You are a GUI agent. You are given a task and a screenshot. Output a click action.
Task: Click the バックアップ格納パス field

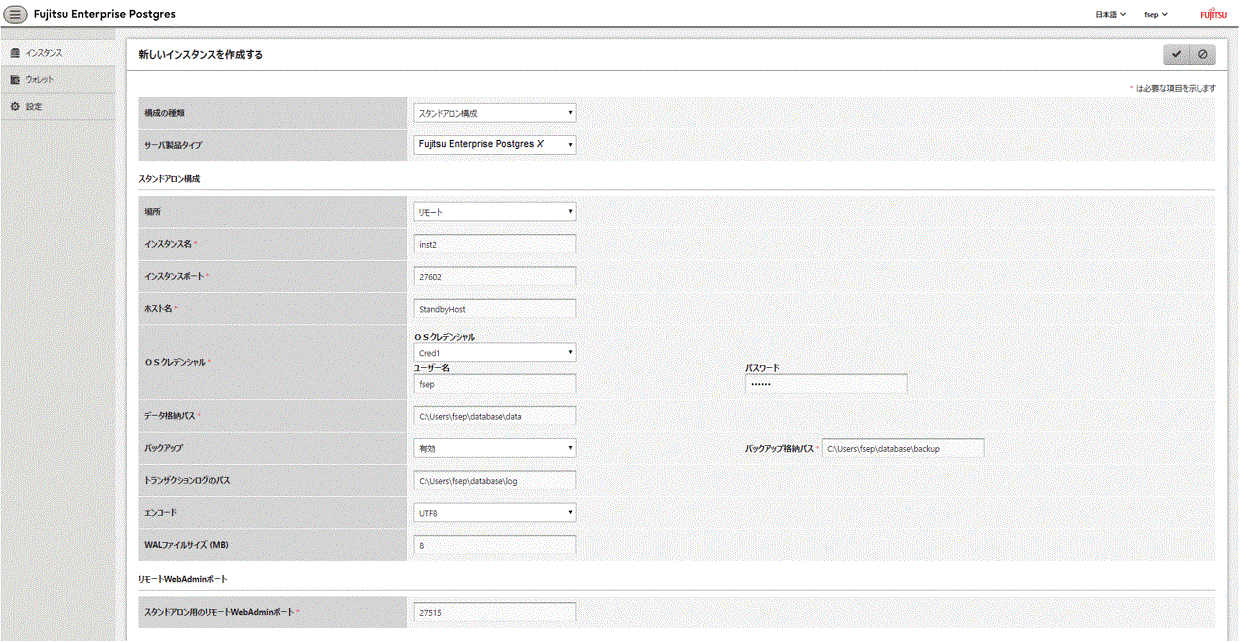(x=903, y=448)
